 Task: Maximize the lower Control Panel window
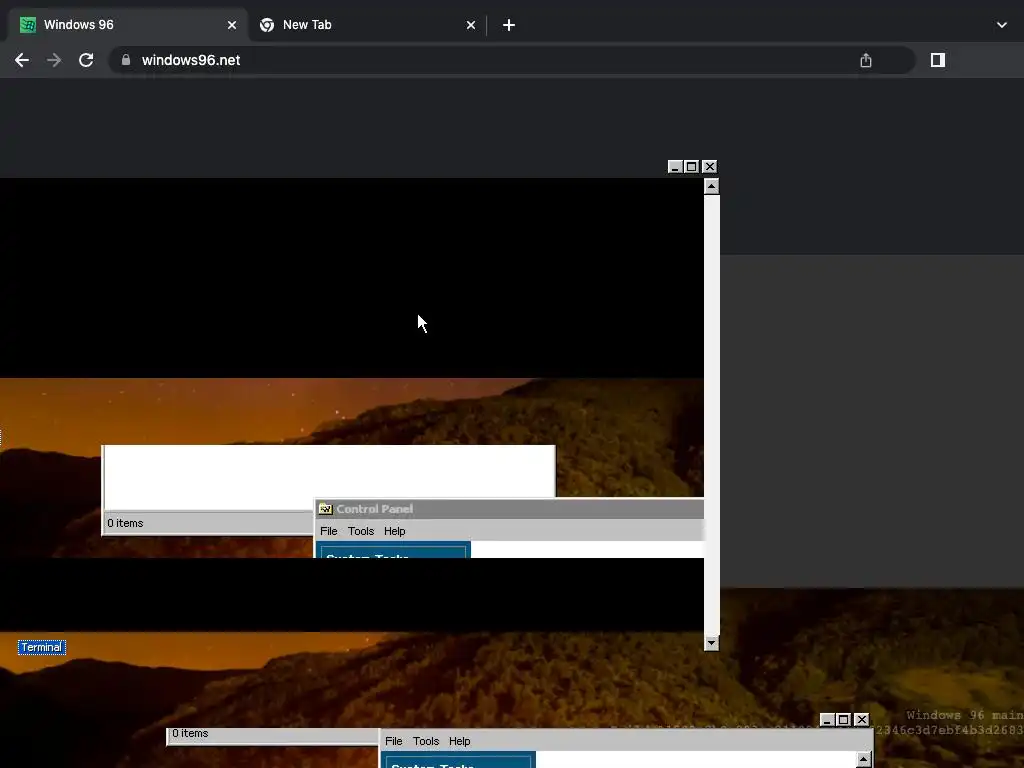pos(844,720)
